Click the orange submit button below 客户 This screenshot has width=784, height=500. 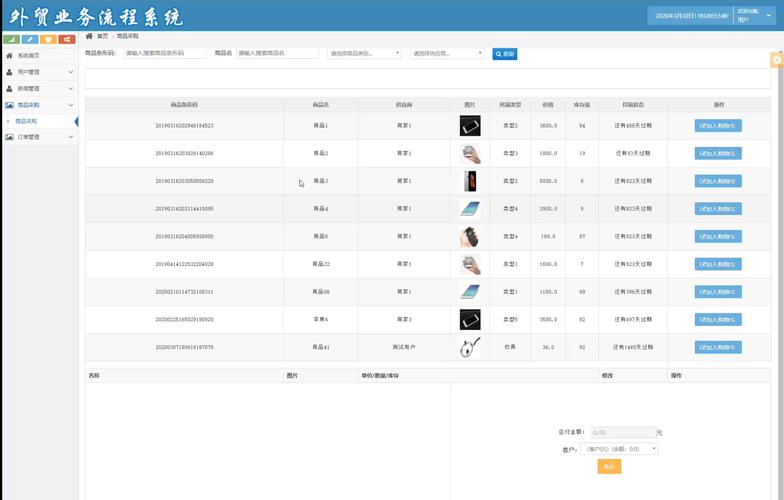pyautogui.click(x=609, y=466)
